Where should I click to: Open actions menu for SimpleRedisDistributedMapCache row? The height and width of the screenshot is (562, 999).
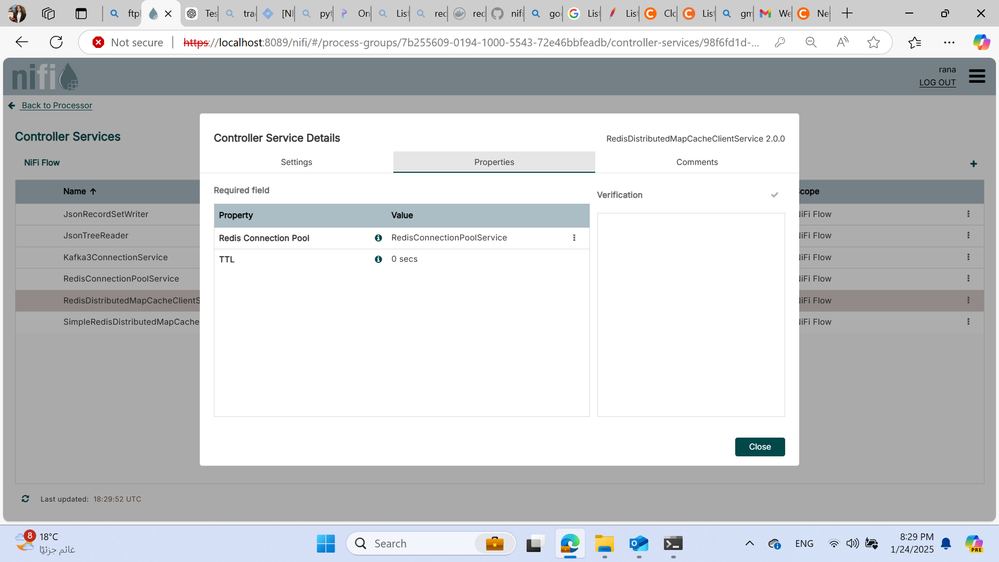click(x=968, y=322)
